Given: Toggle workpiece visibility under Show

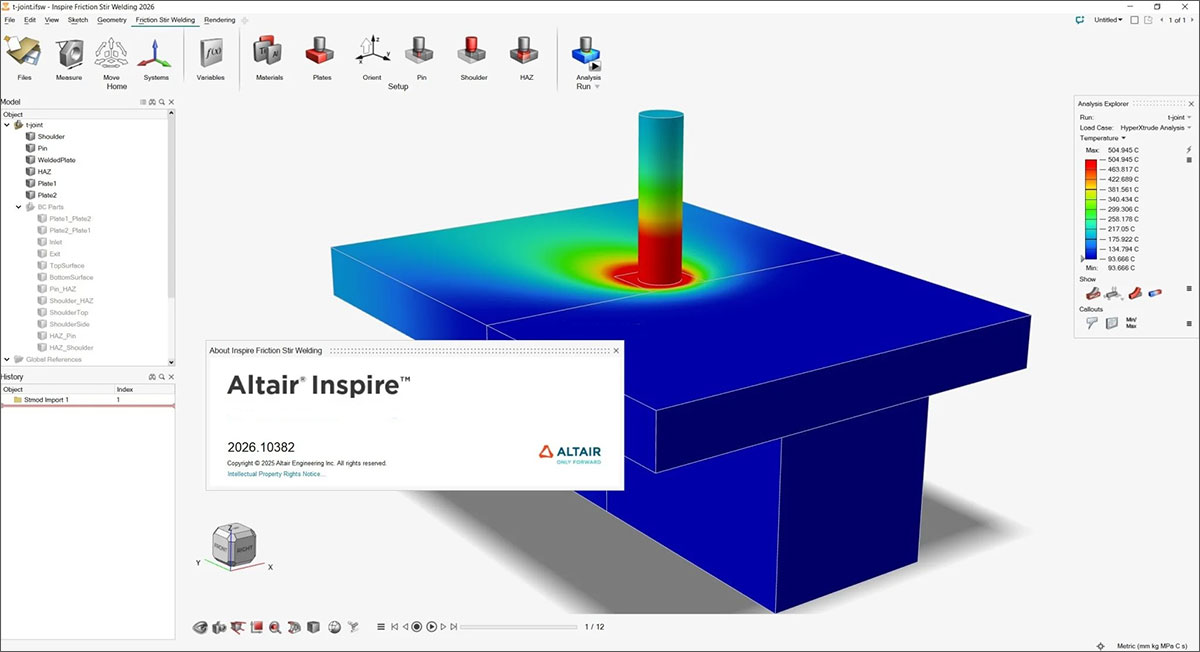Looking at the screenshot, I should [1093, 293].
